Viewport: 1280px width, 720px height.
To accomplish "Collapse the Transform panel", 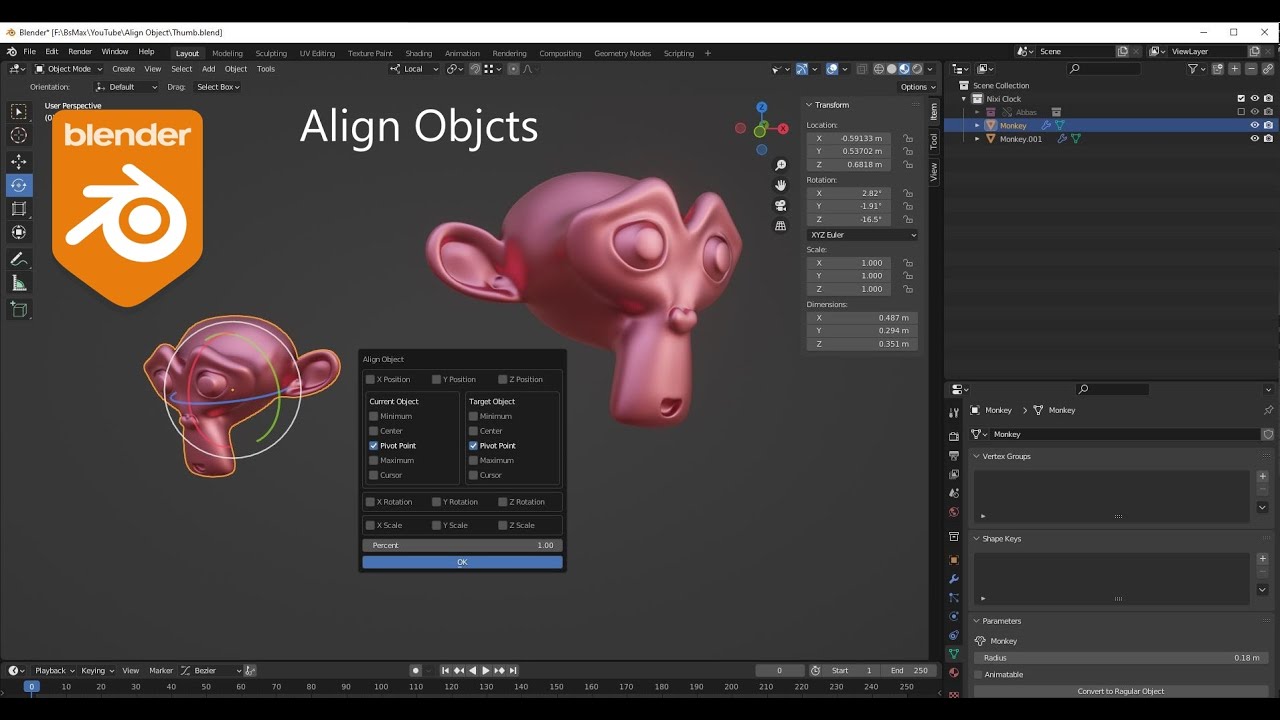I will [x=809, y=105].
